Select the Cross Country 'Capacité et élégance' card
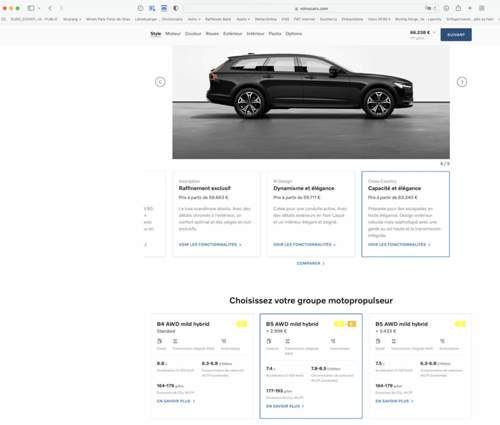 click(x=405, y=214)
